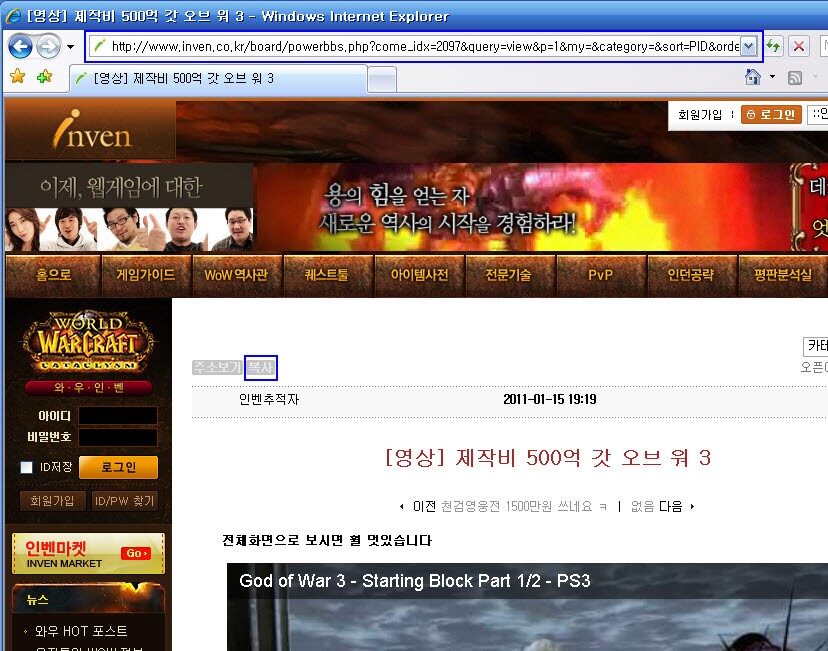Expand the address bar history dropdown
This screenshot has height=651, width=828.
tap(748, 46)
